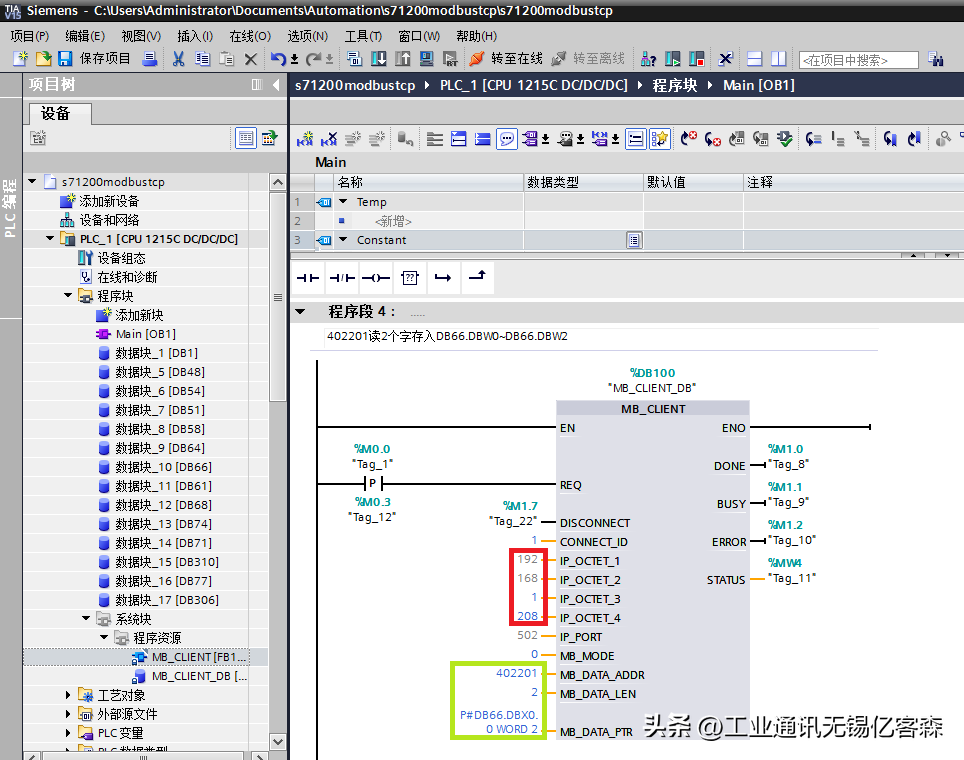Expand the PLC variables tree node
Screen dimensions: 964x760
(x=69, y=733)
